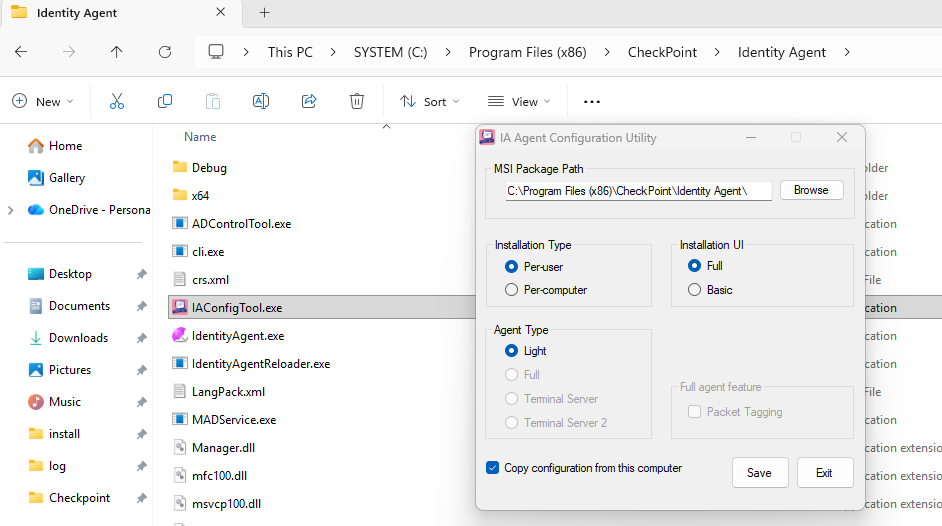Go up one folder level
The width and height of the screenshot is (942, 526).
[117, 52]
